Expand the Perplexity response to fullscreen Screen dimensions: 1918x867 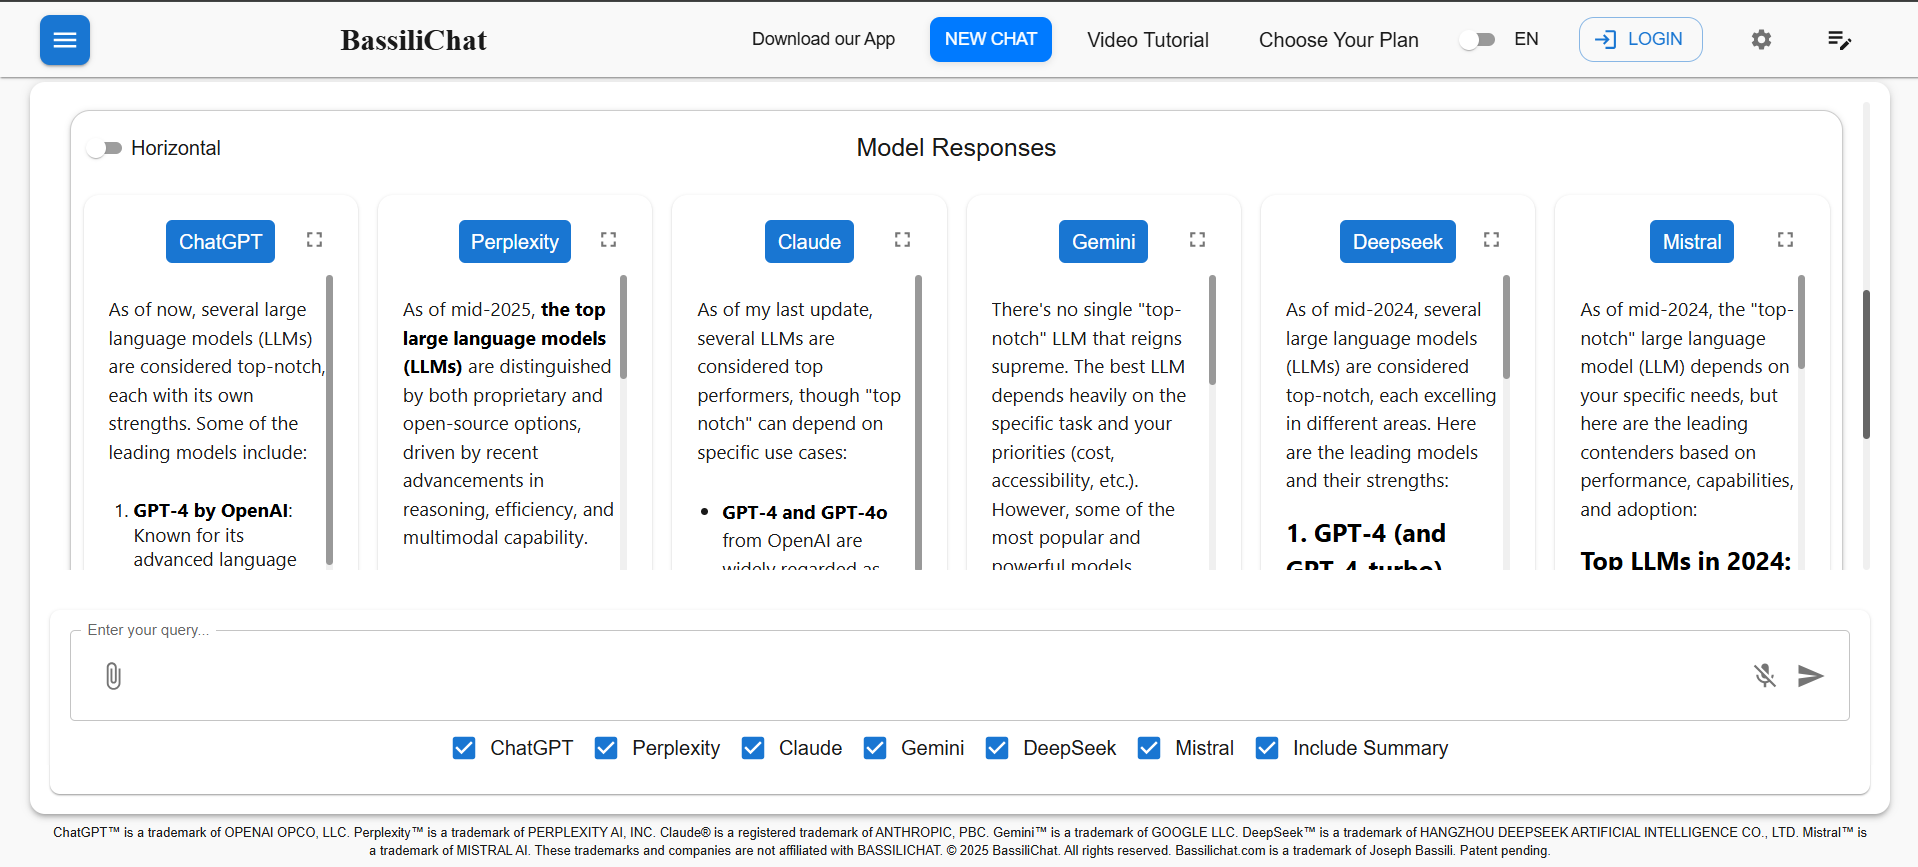coord(608,240)
